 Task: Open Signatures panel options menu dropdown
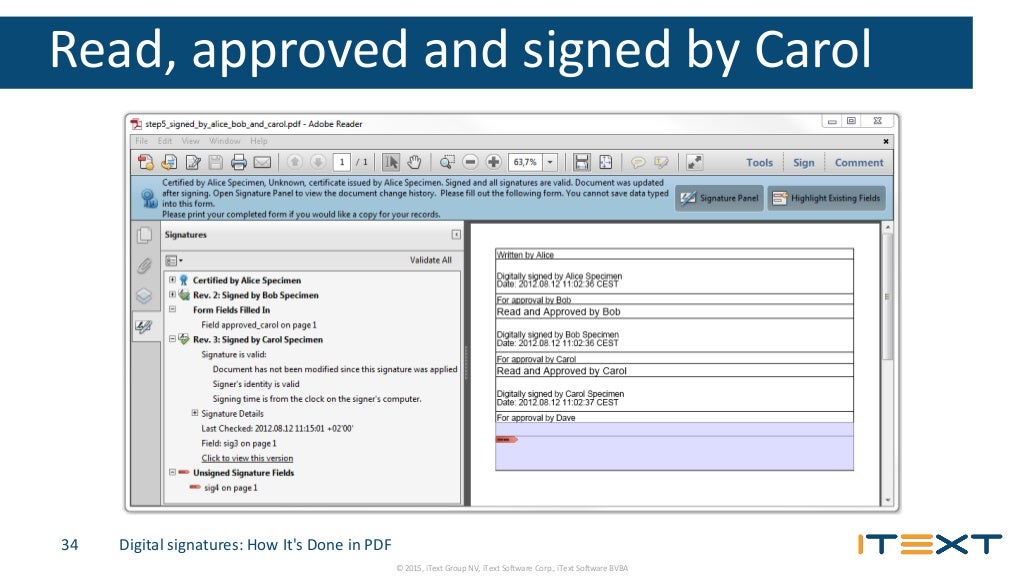coord(174,261)
